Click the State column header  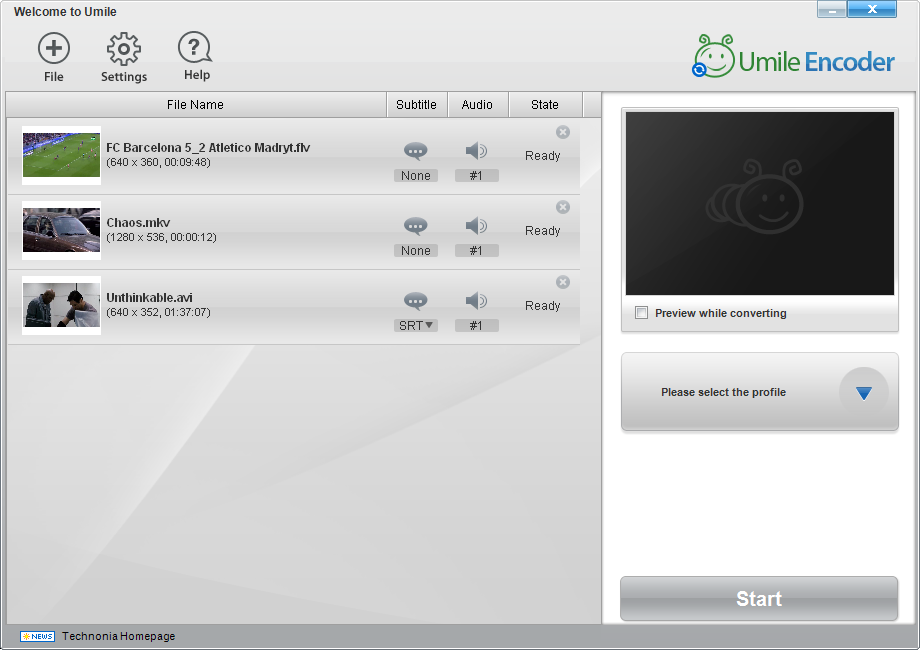point(544,104)
